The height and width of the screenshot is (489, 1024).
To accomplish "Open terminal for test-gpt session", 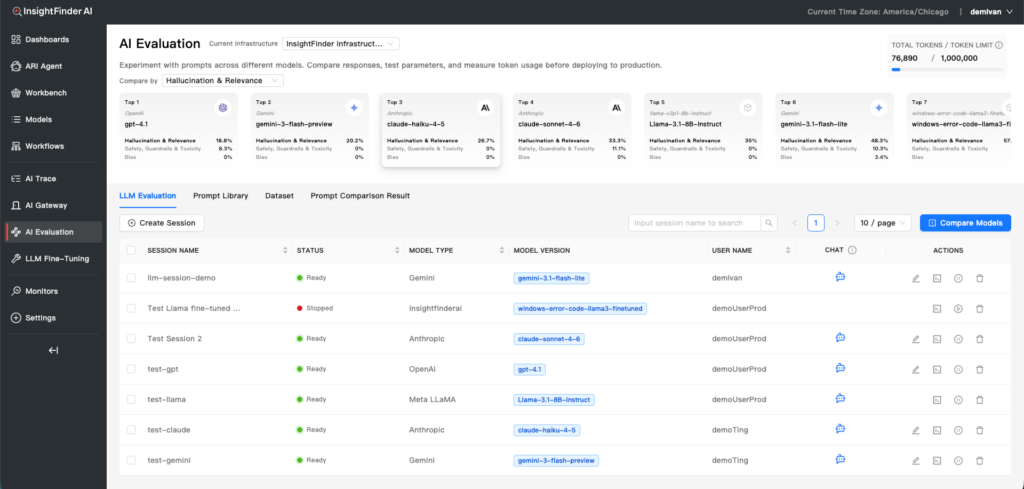I will pos(936,370).
